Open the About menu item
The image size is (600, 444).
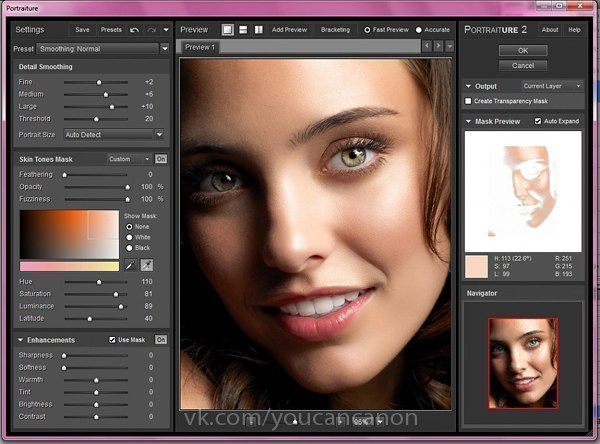click(x=550, y=30)
